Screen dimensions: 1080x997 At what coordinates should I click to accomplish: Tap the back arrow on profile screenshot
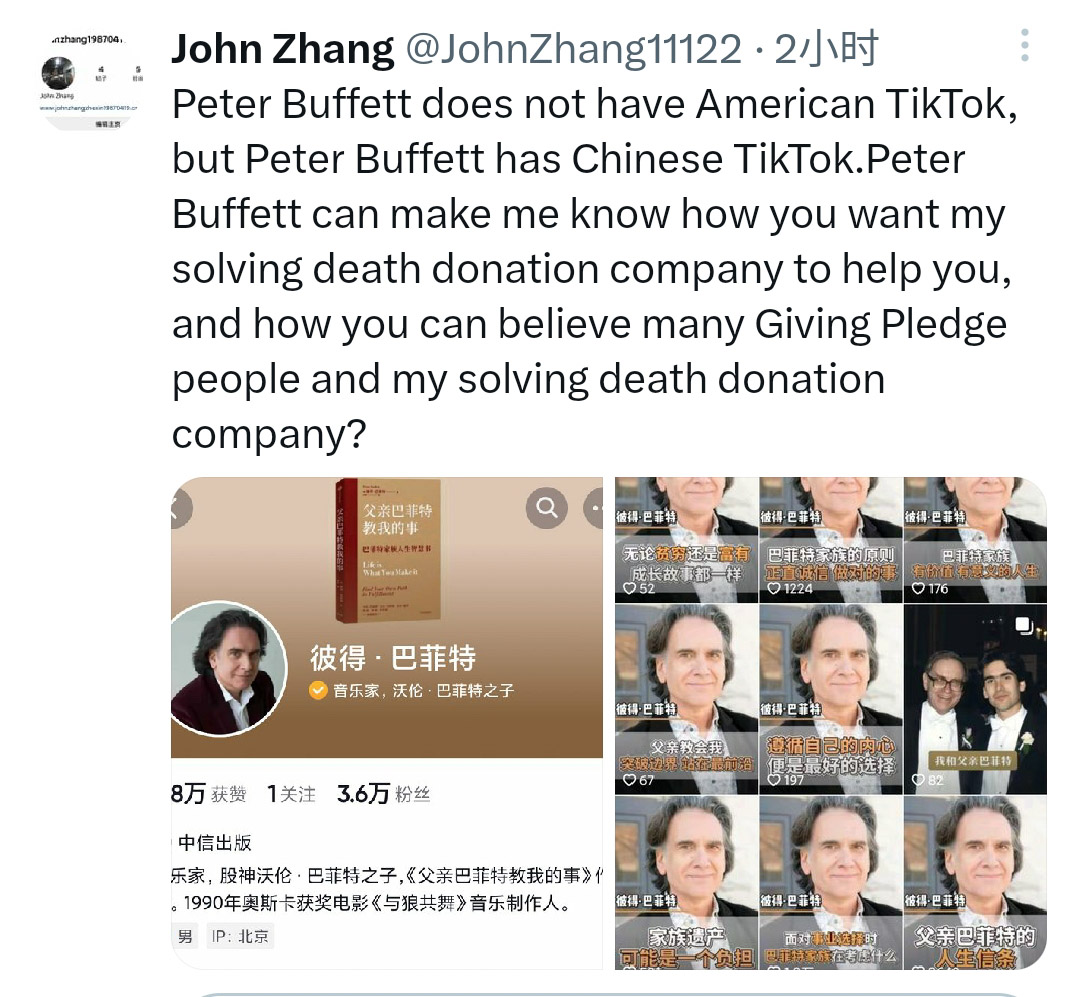coord(180,509)
